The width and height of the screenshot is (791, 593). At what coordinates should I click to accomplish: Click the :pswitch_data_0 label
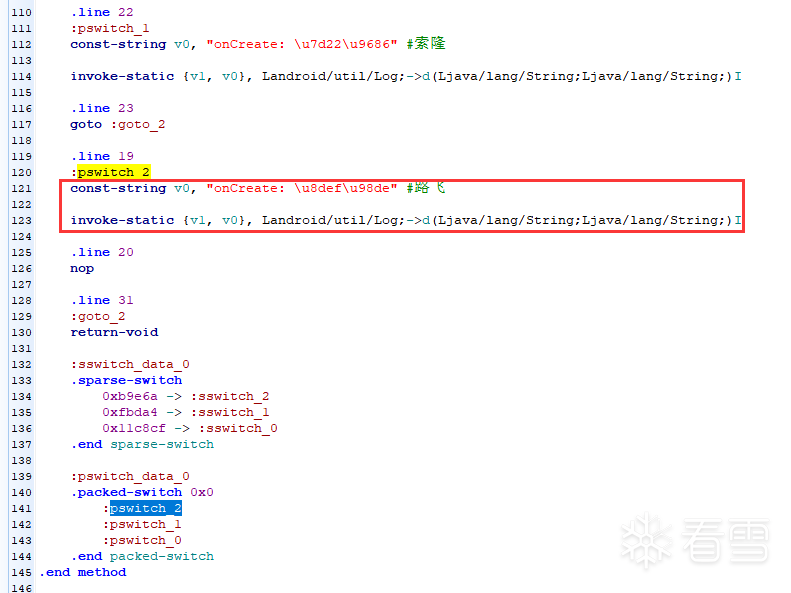(130, 477)
